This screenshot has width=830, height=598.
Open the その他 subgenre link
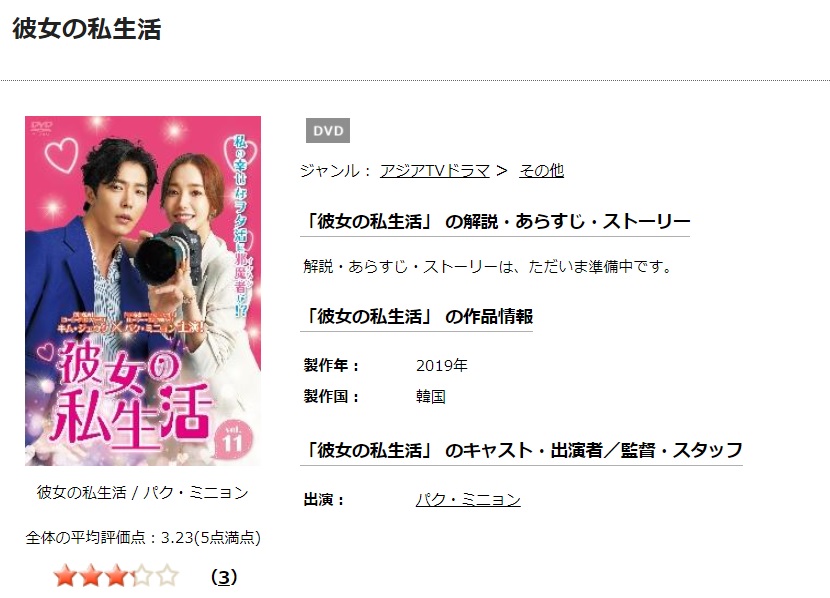[541, 171]
